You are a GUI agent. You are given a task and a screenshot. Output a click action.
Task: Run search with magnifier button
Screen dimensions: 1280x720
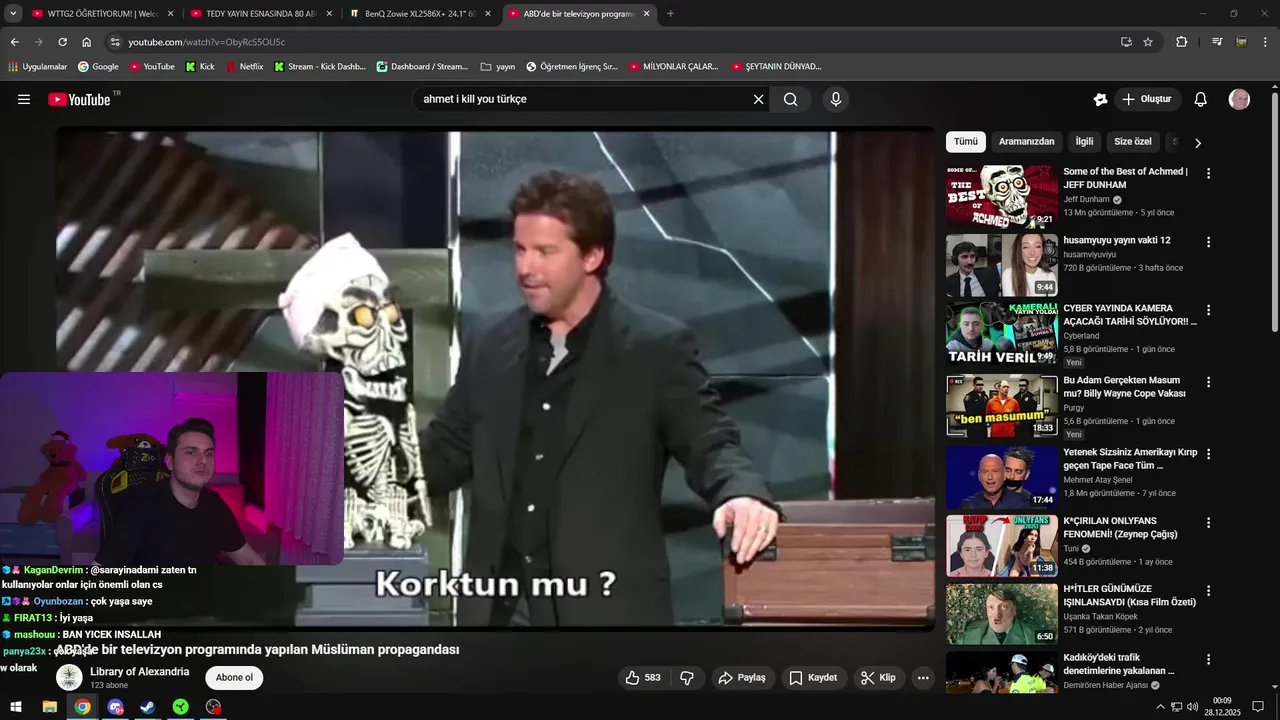click(791, 99)
